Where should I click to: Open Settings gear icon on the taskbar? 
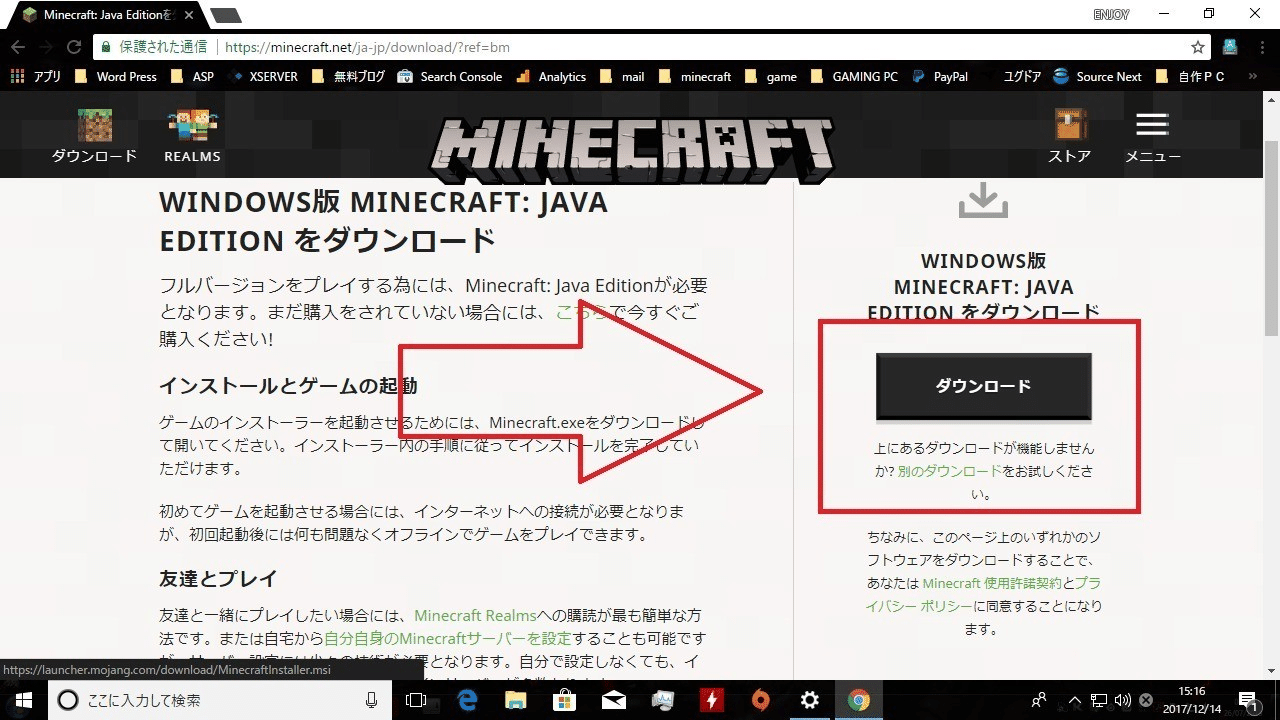(810, 700)
